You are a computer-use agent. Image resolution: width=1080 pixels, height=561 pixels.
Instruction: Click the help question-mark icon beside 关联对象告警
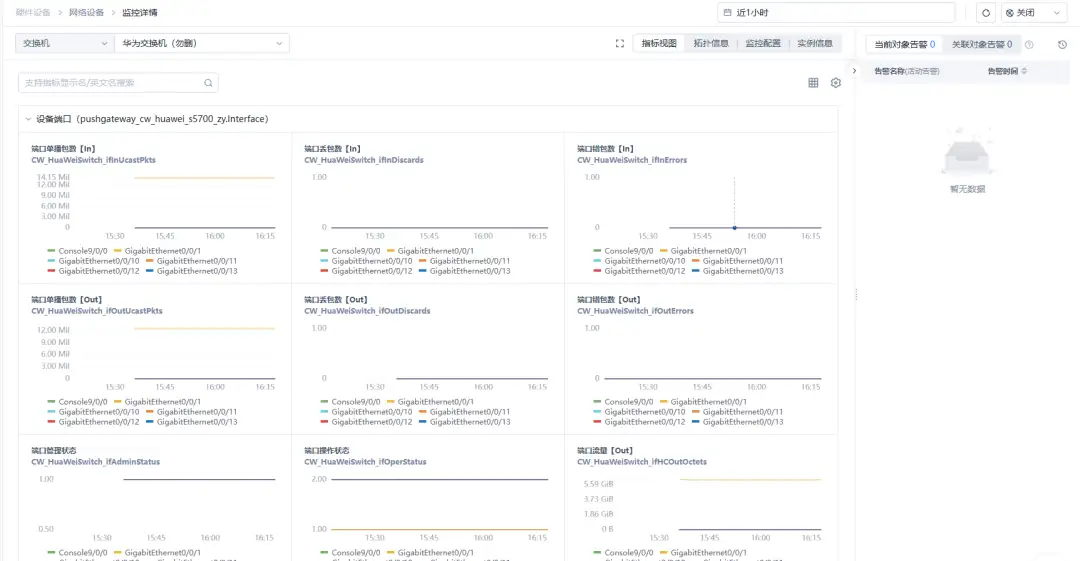click(x=1029, y=45)
